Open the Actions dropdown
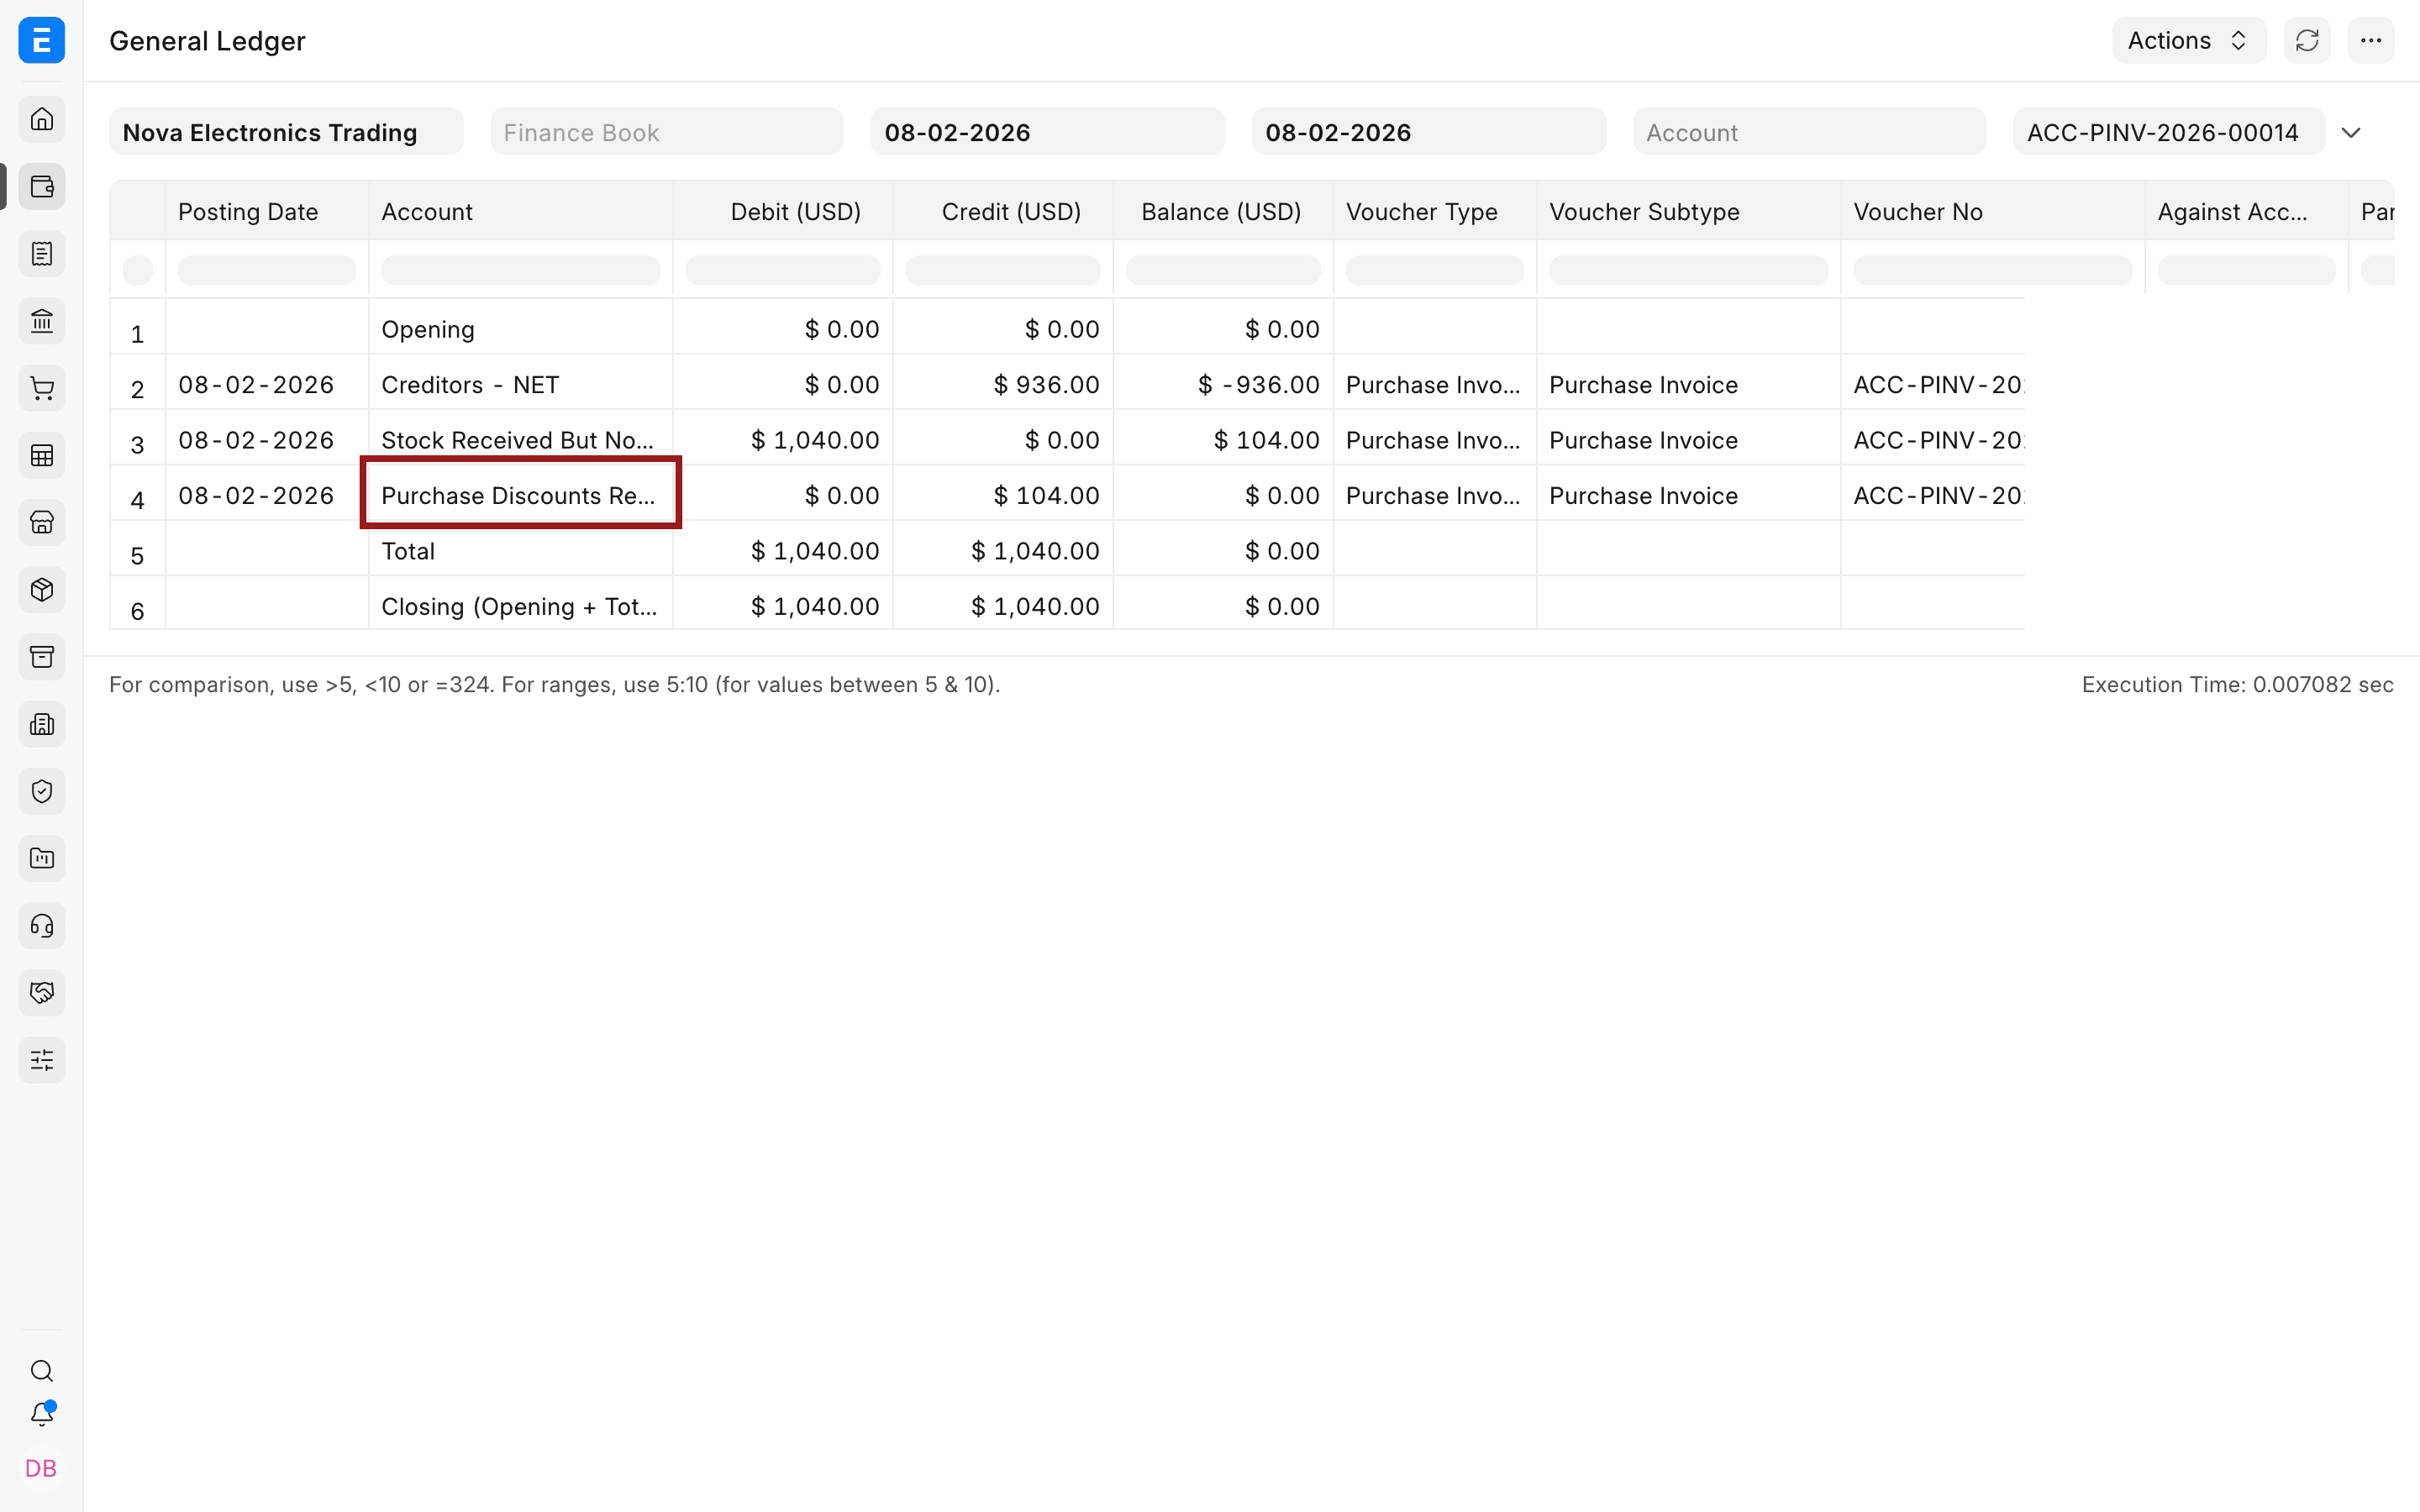The image size is (2420, 1512). (2189, 41)
